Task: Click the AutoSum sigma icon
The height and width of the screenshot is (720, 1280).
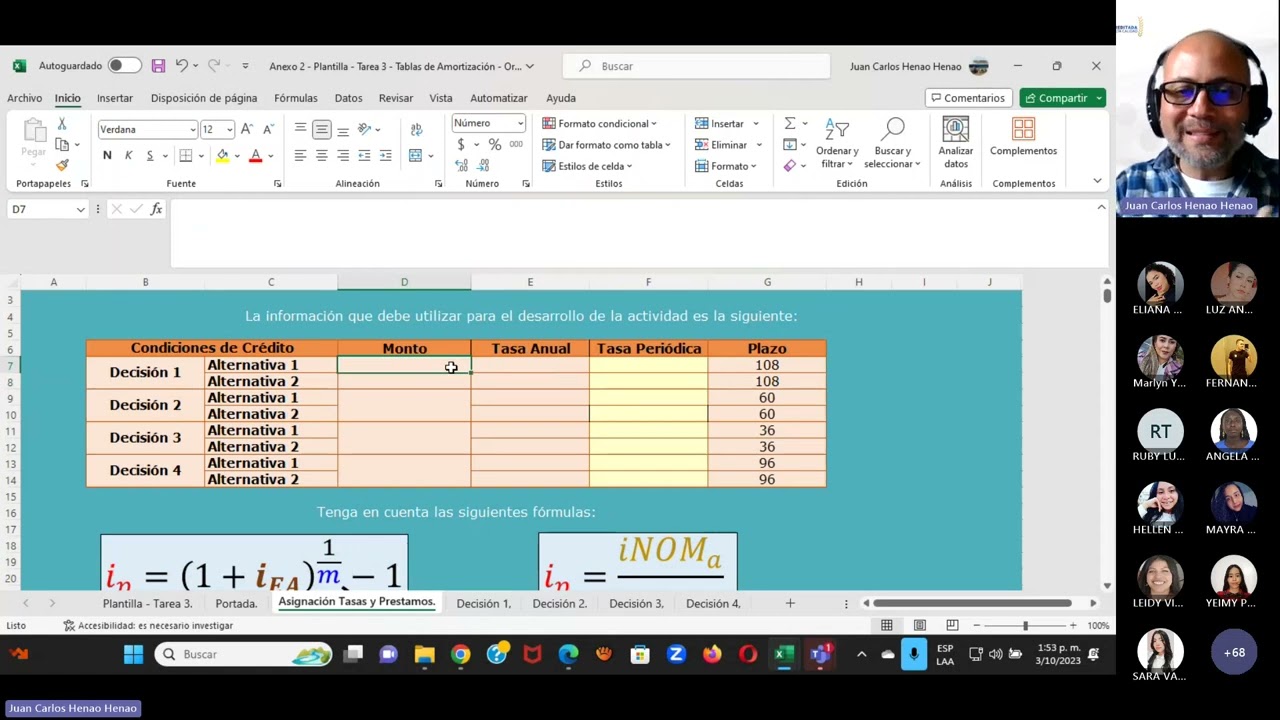Action: pos(790,124)
